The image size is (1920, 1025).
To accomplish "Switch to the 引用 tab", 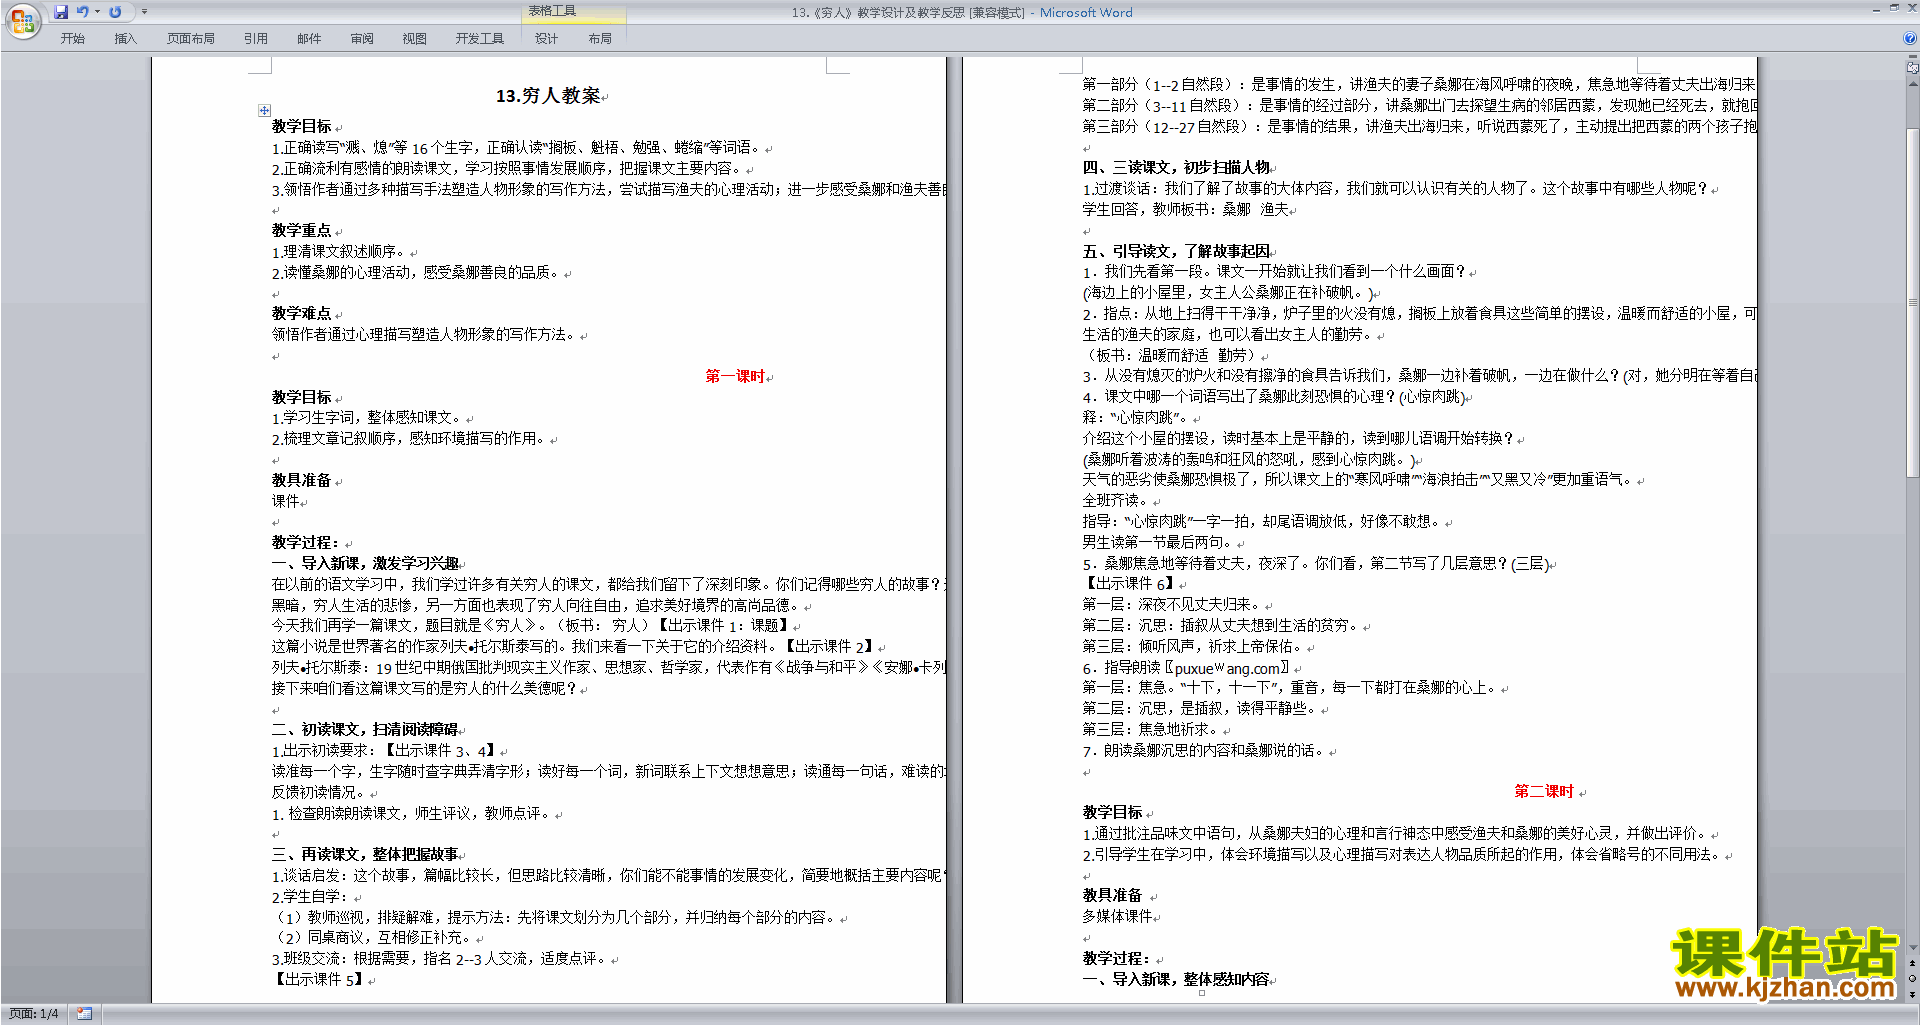I will (x=256, y=39).
